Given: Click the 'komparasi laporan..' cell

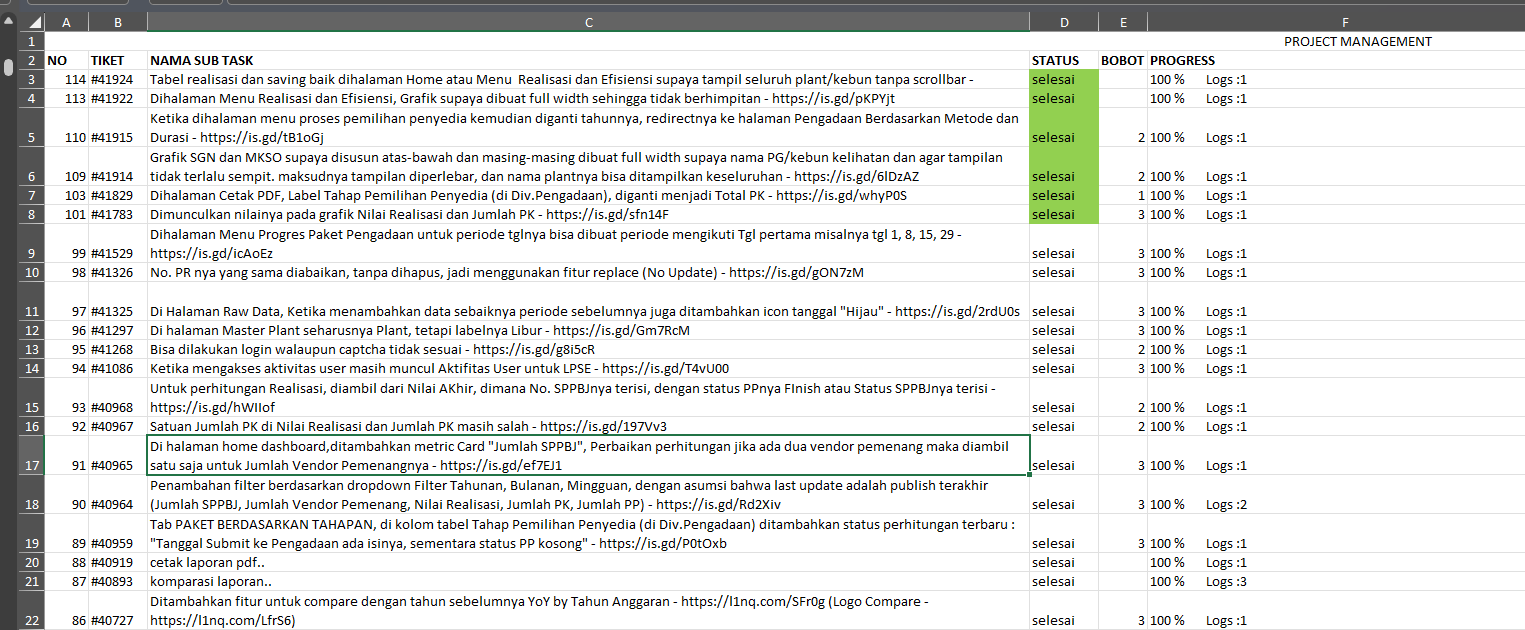Looking at the screenshot, I should click(x=588, y=582).
